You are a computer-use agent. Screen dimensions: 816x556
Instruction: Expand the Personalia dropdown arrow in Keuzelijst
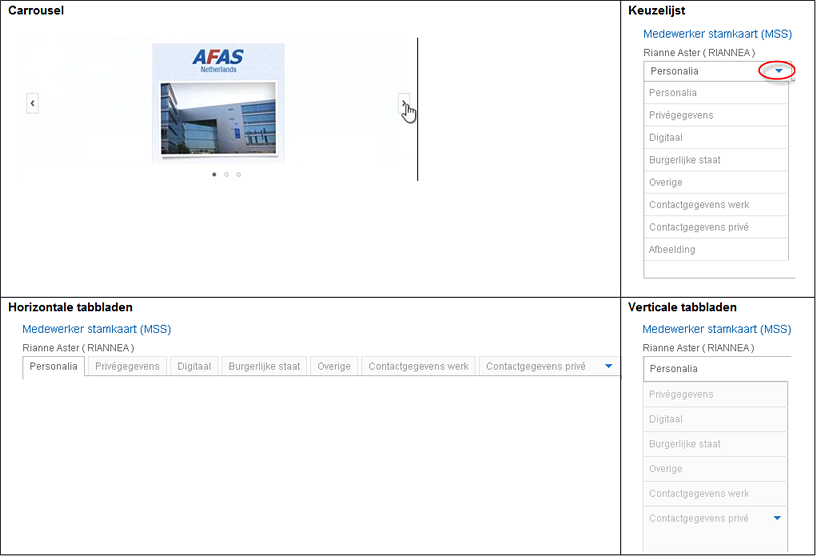[x=779, y=71]
